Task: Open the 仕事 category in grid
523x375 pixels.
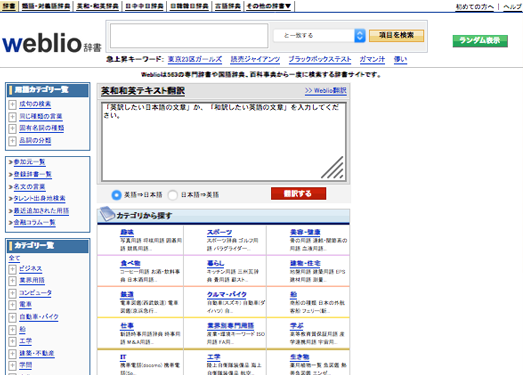Action: pyautogui.click(x=127, y=326)
